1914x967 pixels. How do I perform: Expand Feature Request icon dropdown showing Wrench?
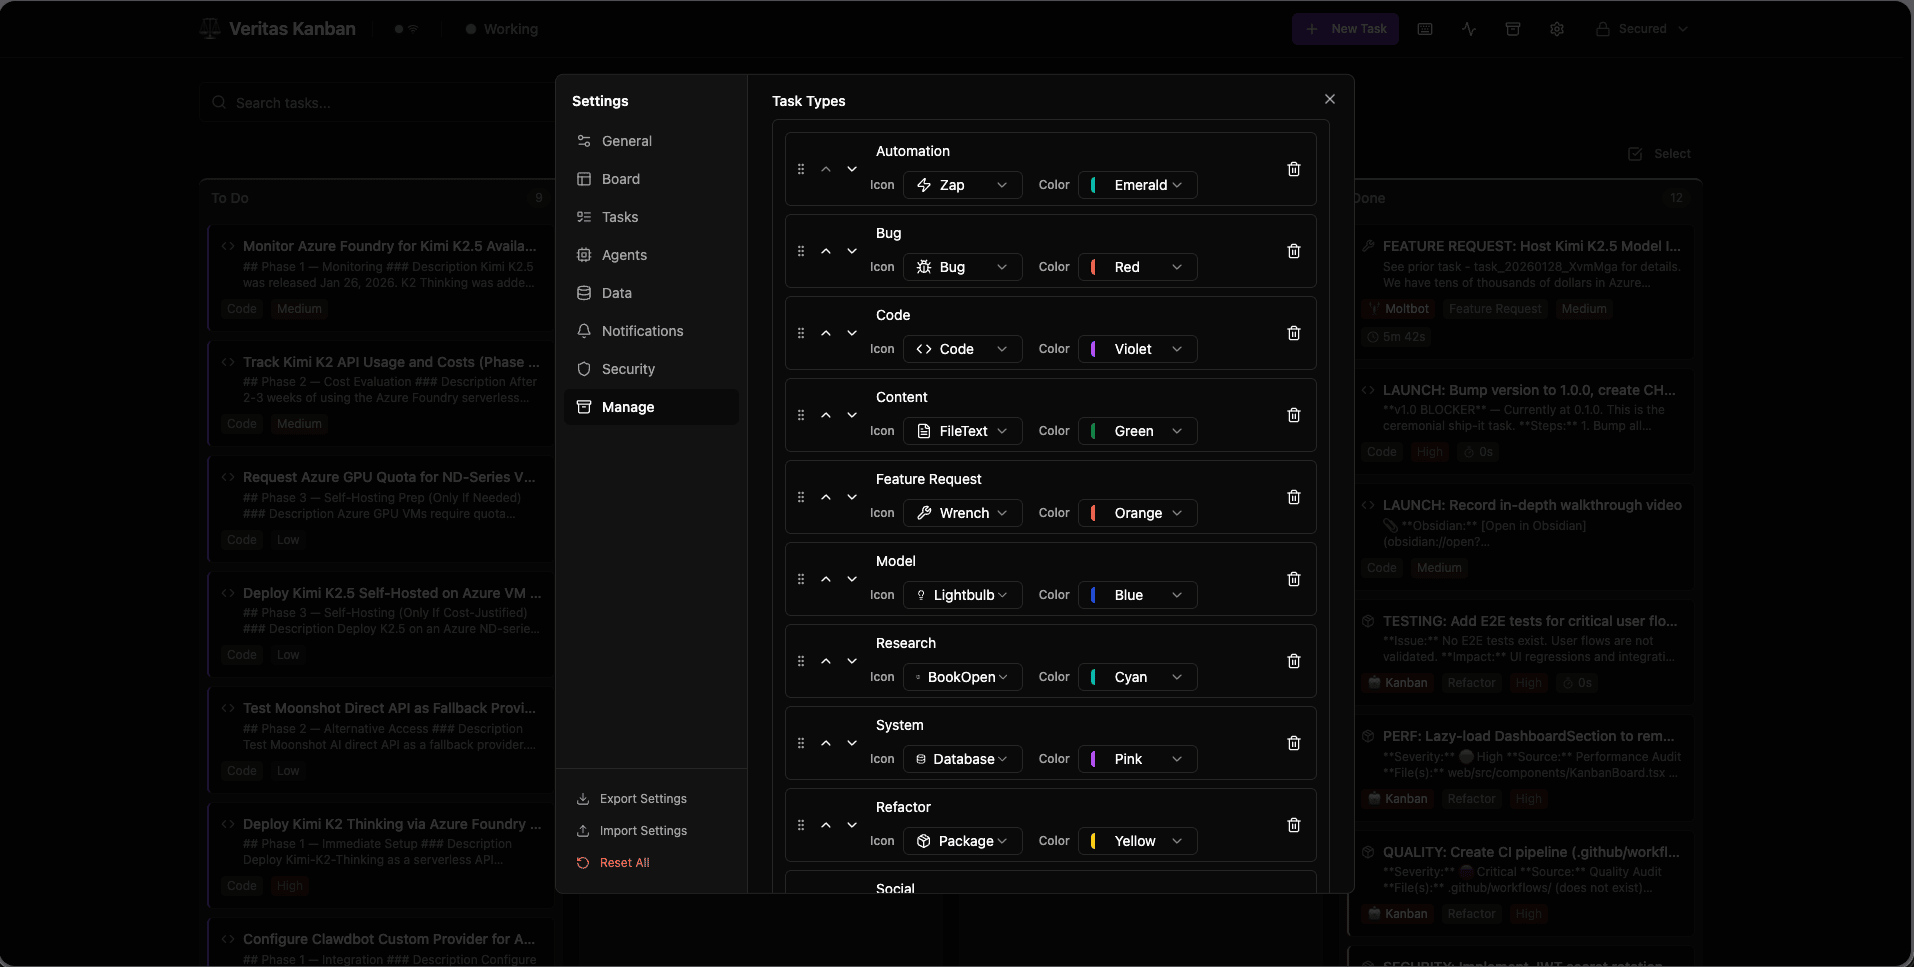click(962, 513)
